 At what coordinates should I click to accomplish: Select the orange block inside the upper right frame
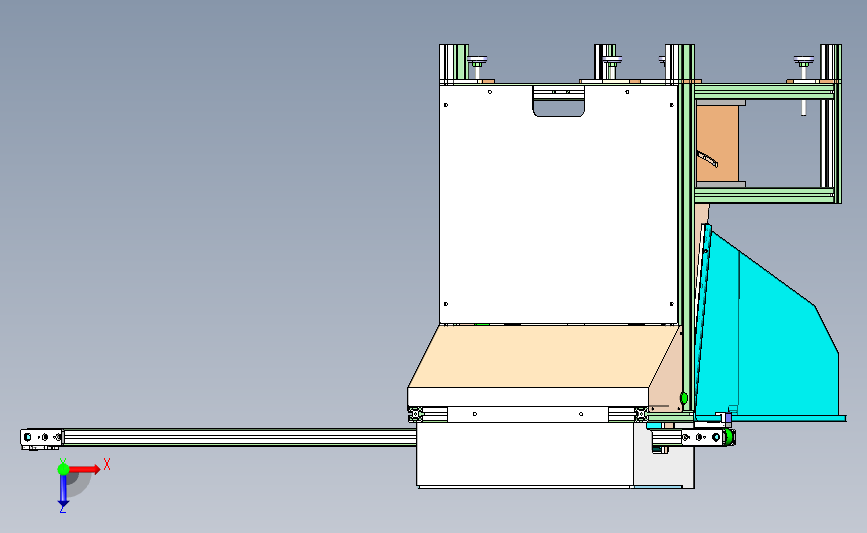click(717, 143)
